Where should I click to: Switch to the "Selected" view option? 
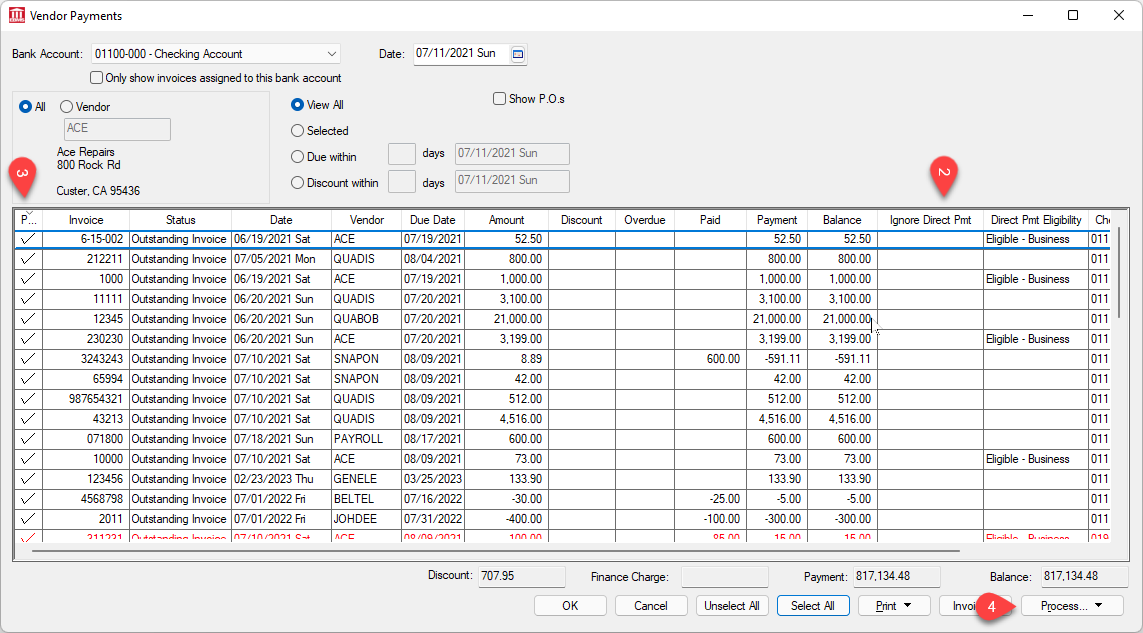coord(297,130)
